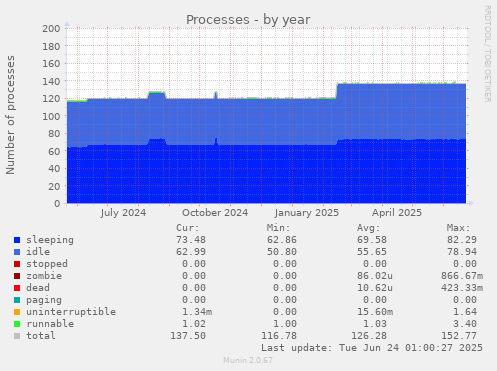Click the y-axis label 140
The width and height of the screenshot is (497, 371).
point(51,81)
